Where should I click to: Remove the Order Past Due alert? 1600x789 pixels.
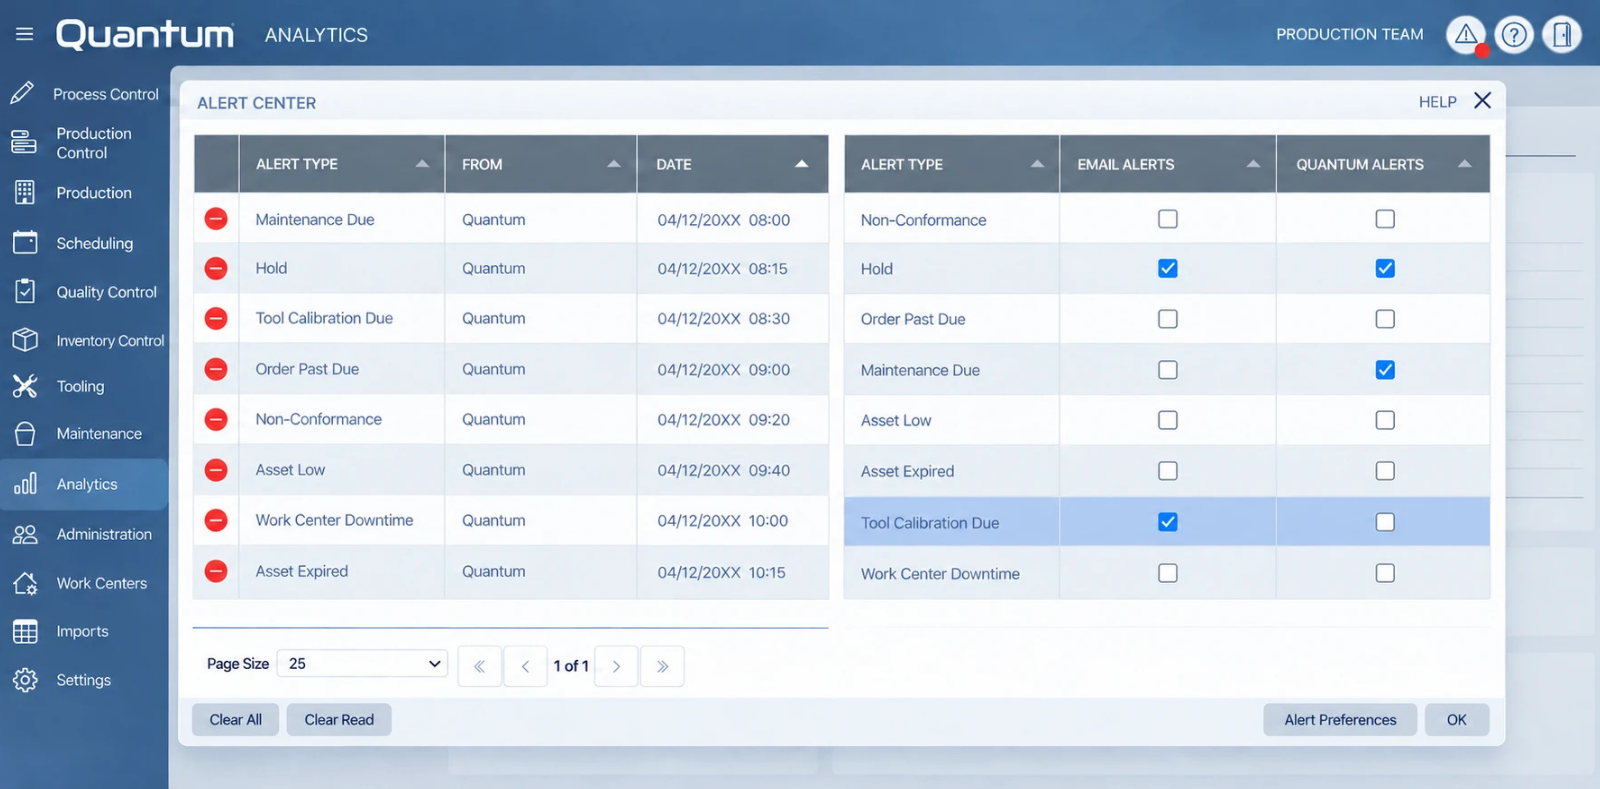click(216, 369)
